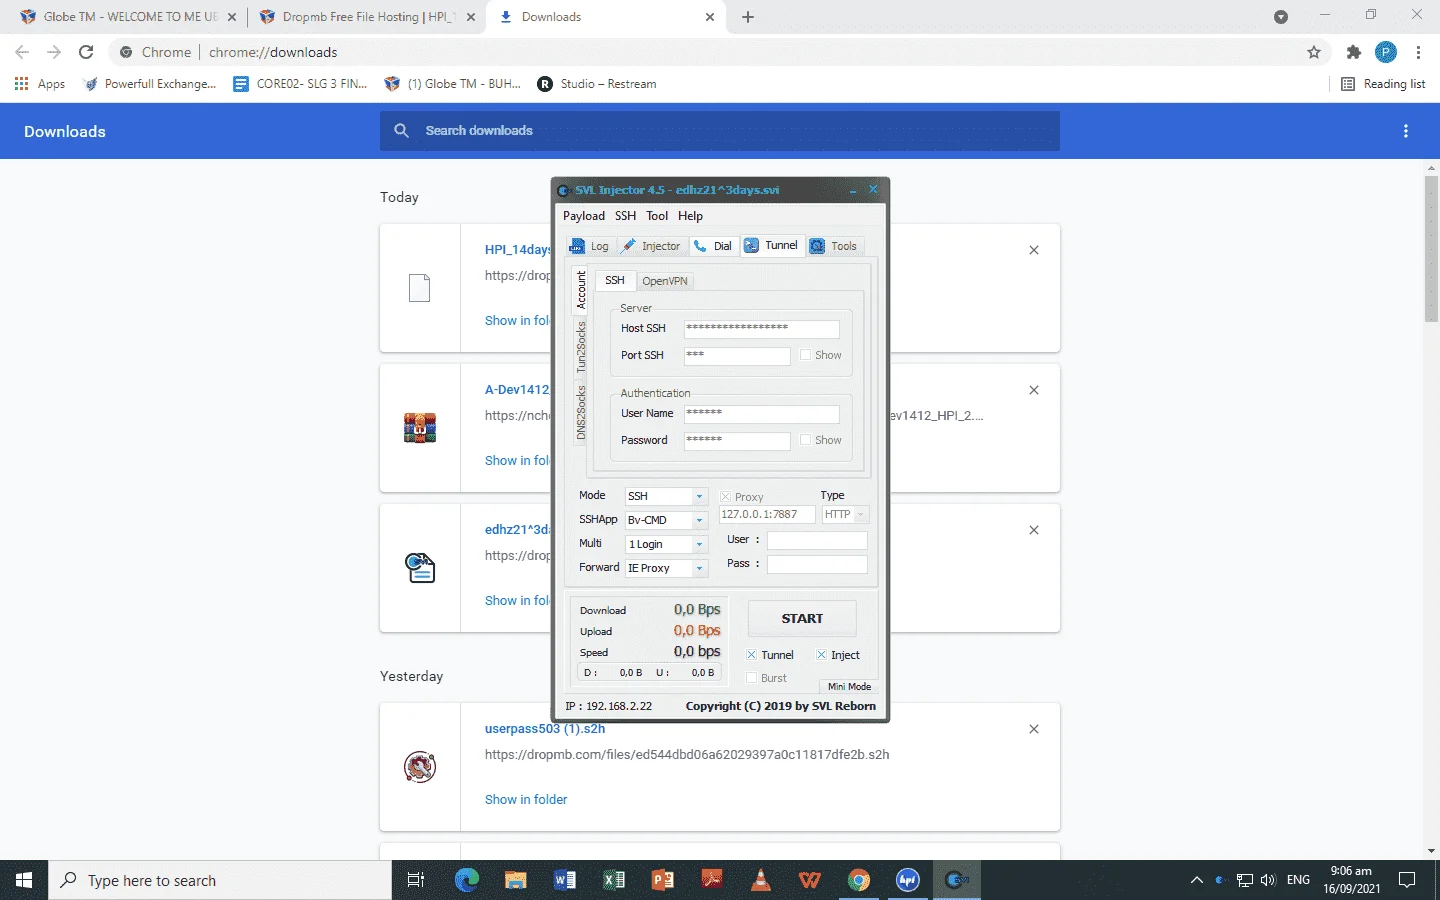Click the proxy User input field
The height and width of the screenshot is (900, 1440).
(817, 540)
